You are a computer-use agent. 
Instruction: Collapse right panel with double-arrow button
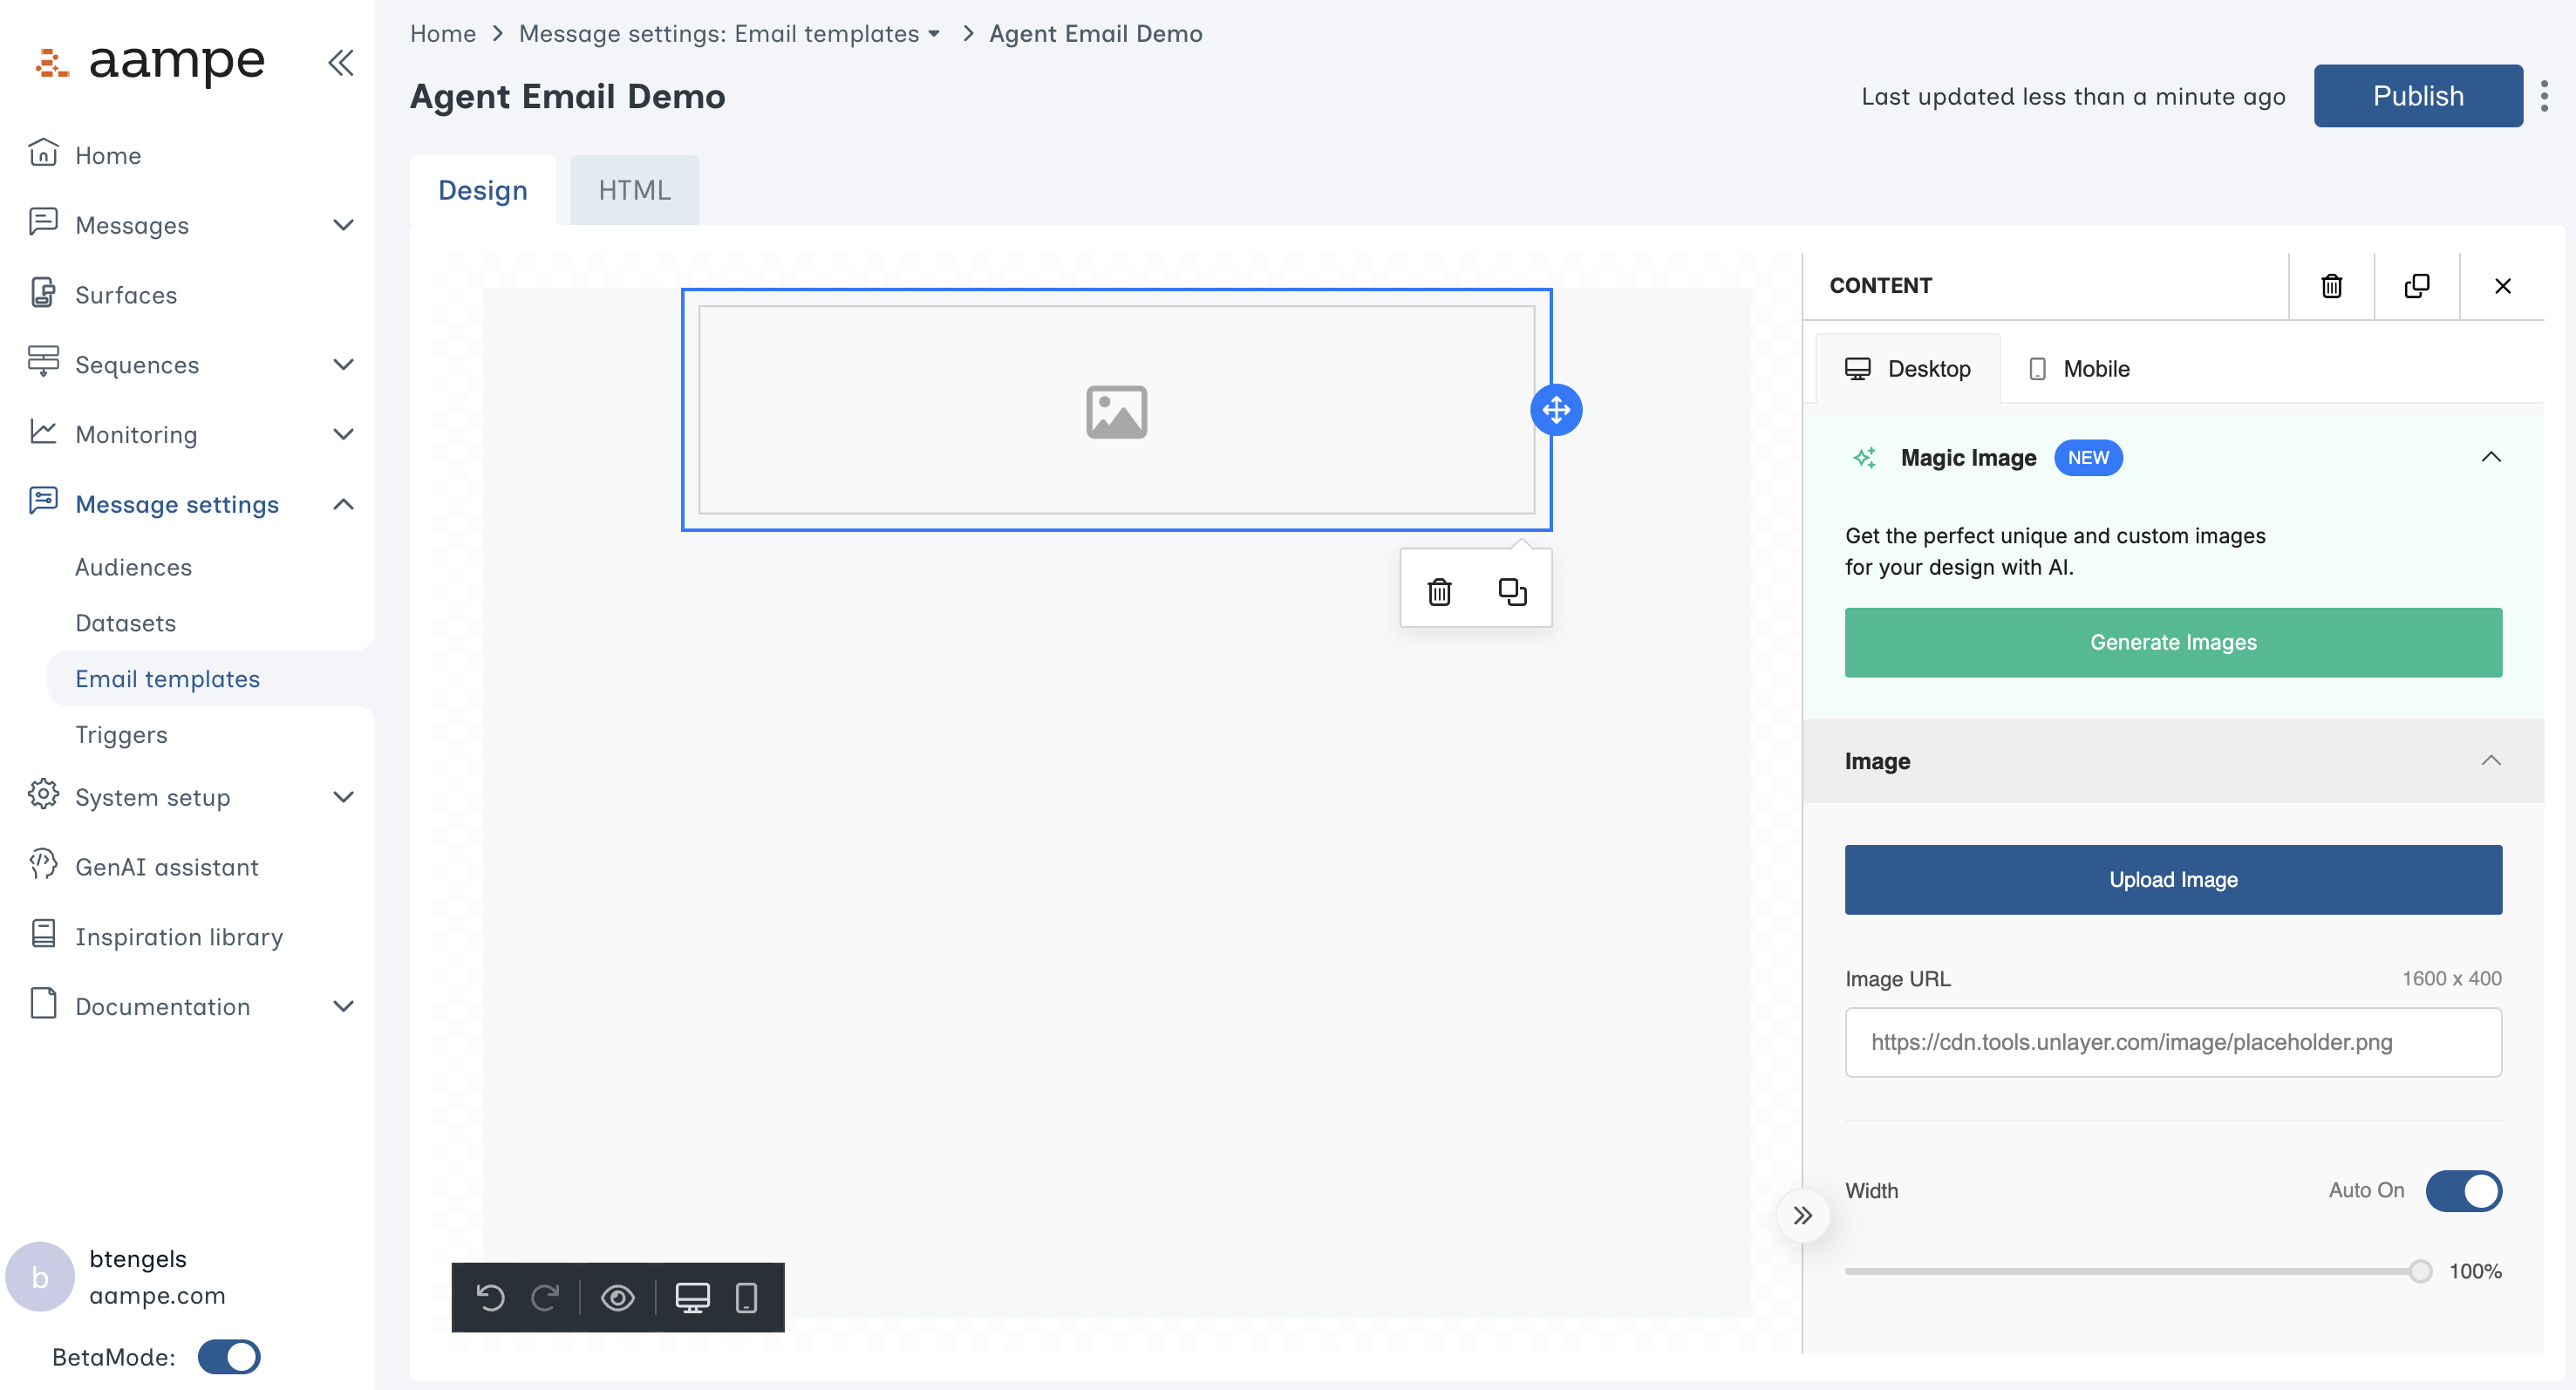pos(1802,1215)
